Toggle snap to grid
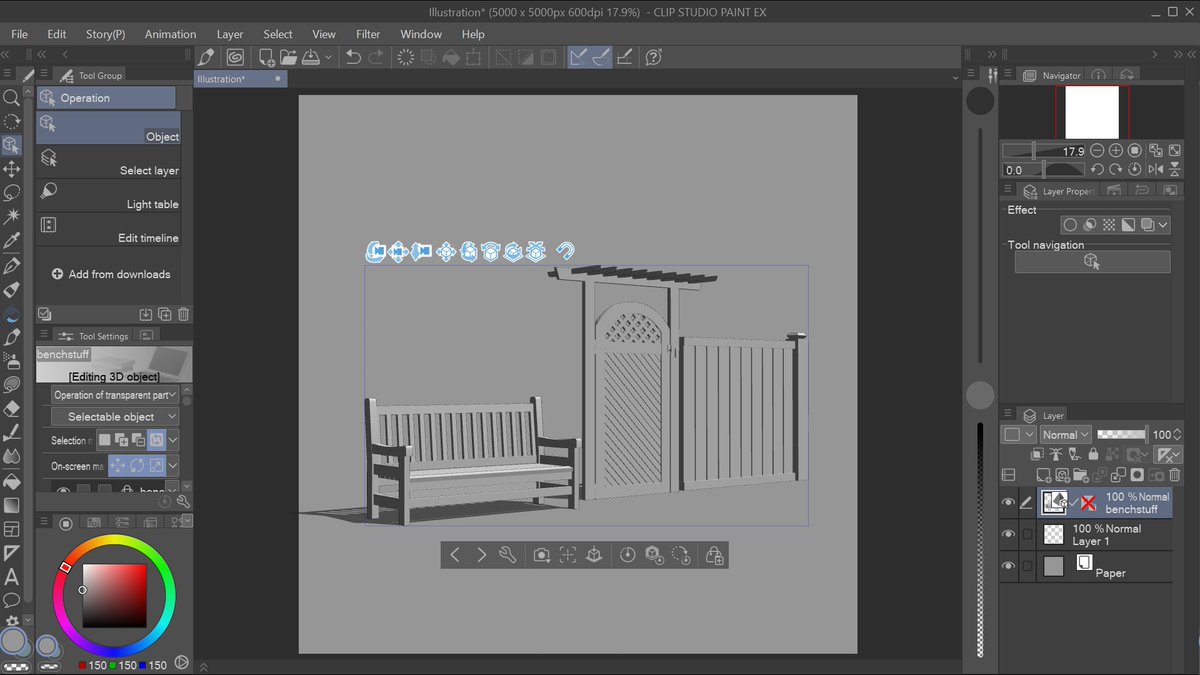This screenshot has height=675, width=1200. pyautogui.click(x=625, y=57)
